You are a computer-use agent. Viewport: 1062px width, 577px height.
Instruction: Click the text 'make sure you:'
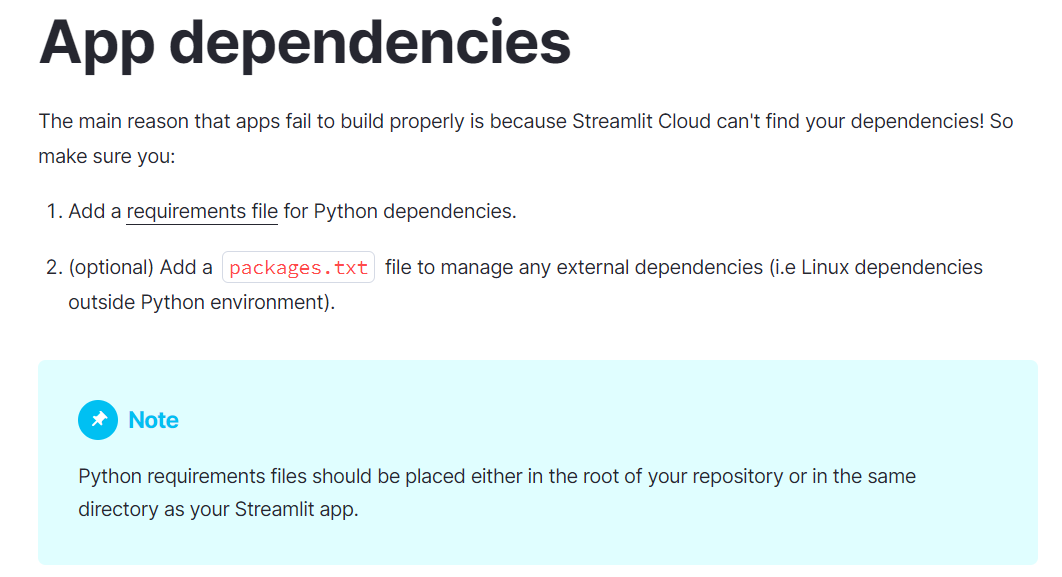coord(107,156)
